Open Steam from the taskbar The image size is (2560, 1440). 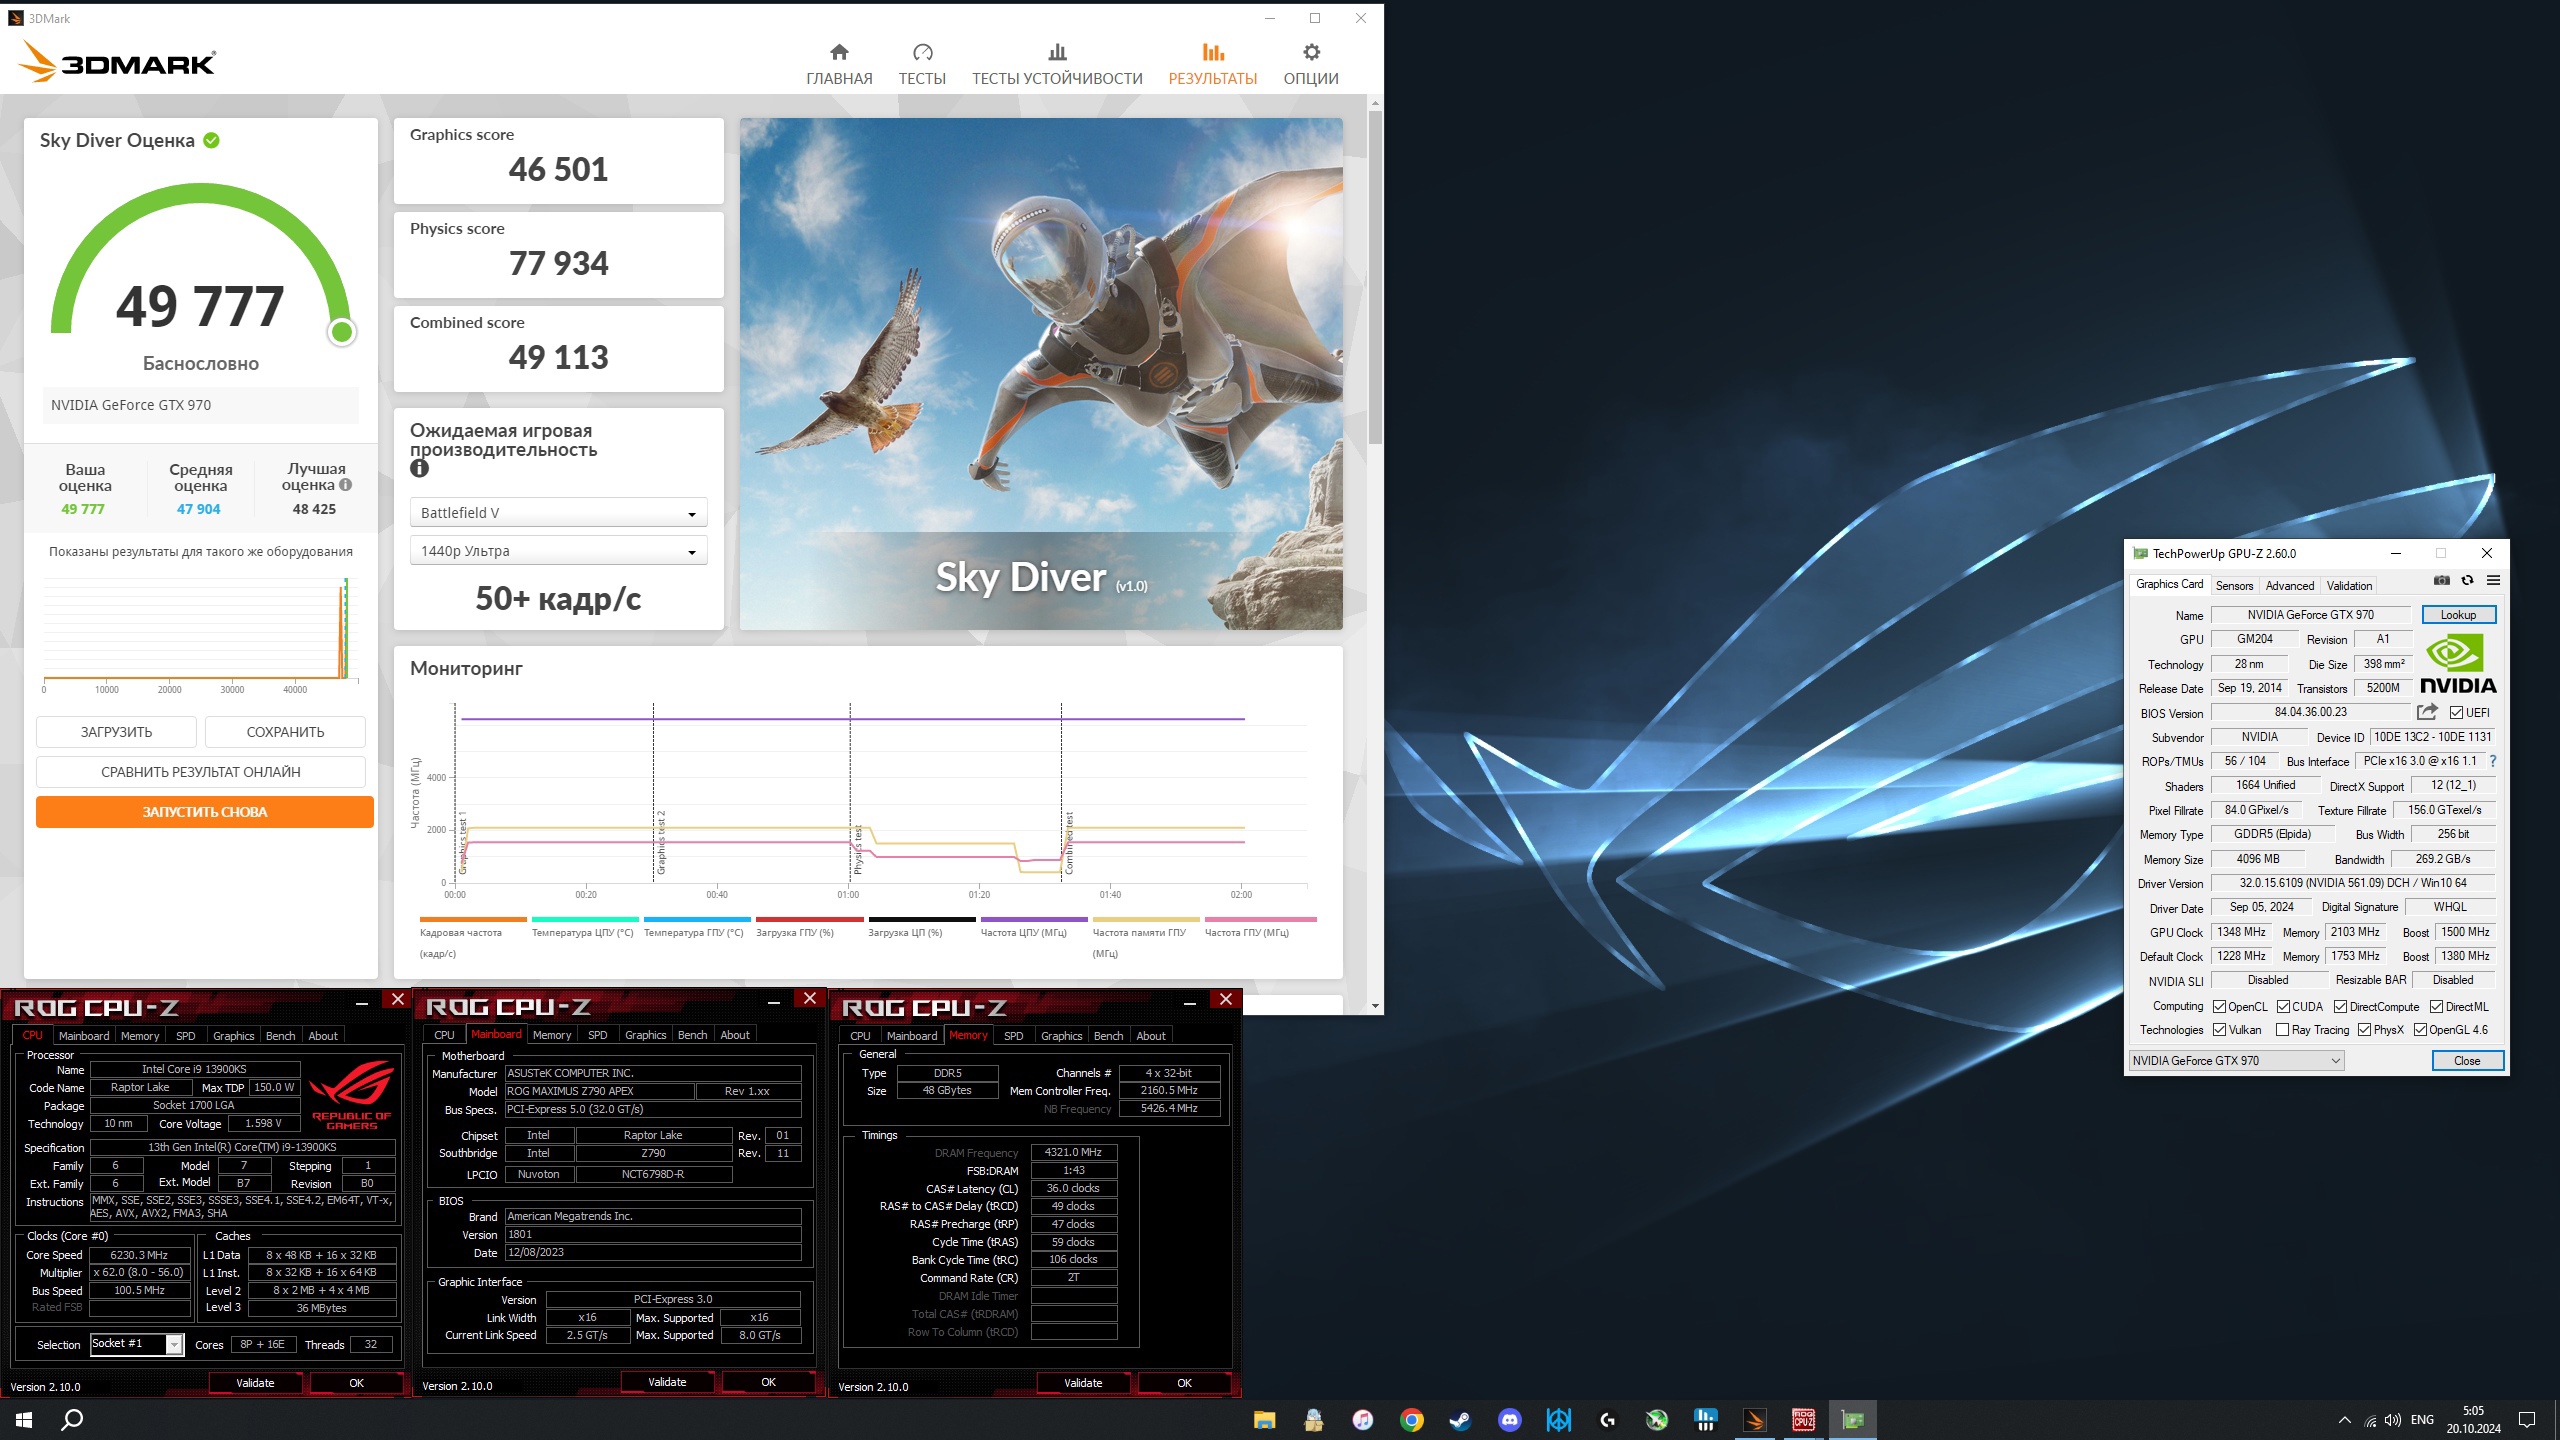click(1460, 1419)
